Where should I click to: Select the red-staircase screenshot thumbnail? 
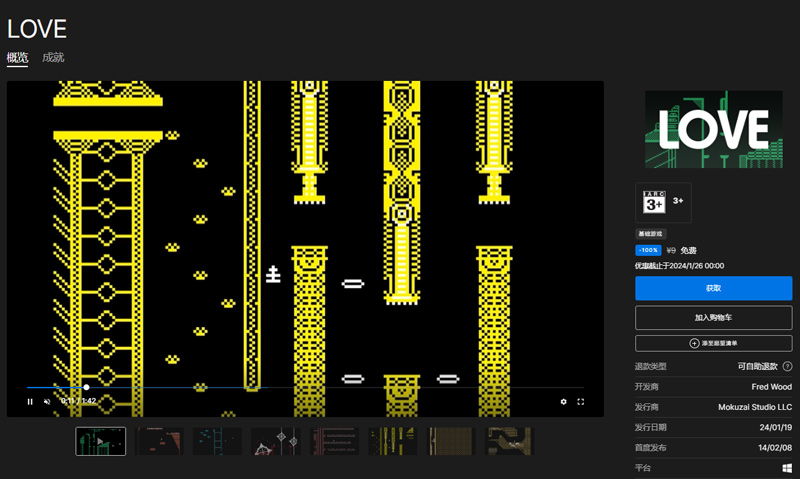pyautogui.click(x=159, y=441)
